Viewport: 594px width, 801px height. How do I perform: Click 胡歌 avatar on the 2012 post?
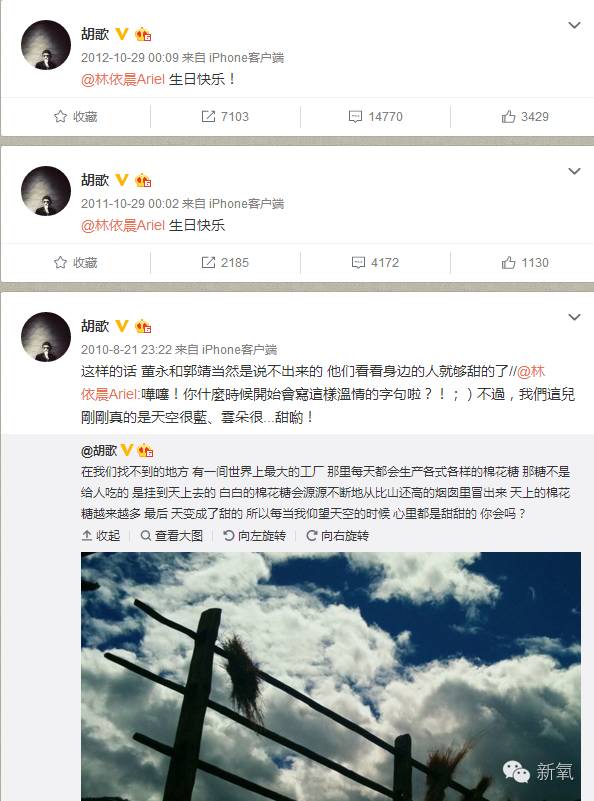[x=46, y=45]
